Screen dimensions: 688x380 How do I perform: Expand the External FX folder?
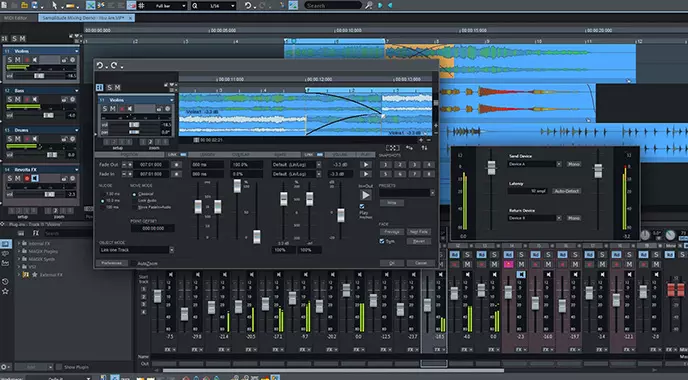tap(19, 275)
